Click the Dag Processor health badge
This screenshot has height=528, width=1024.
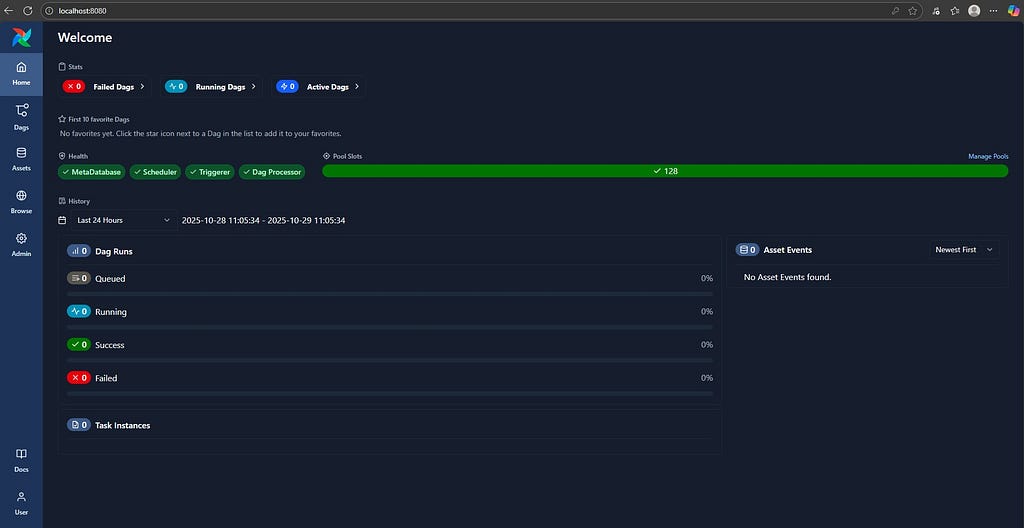tap(272, 172)
